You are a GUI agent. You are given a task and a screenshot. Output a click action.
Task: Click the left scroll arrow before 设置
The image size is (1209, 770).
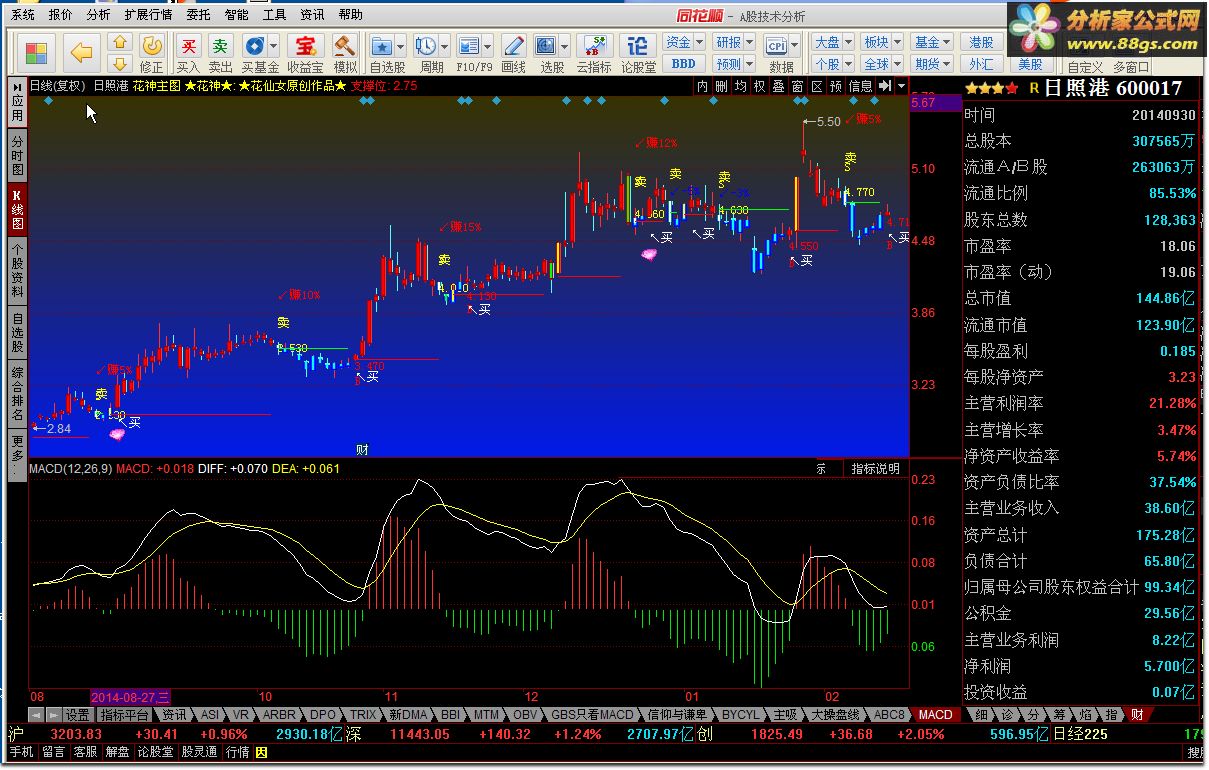pyautogui.click(x=36, y=714)
